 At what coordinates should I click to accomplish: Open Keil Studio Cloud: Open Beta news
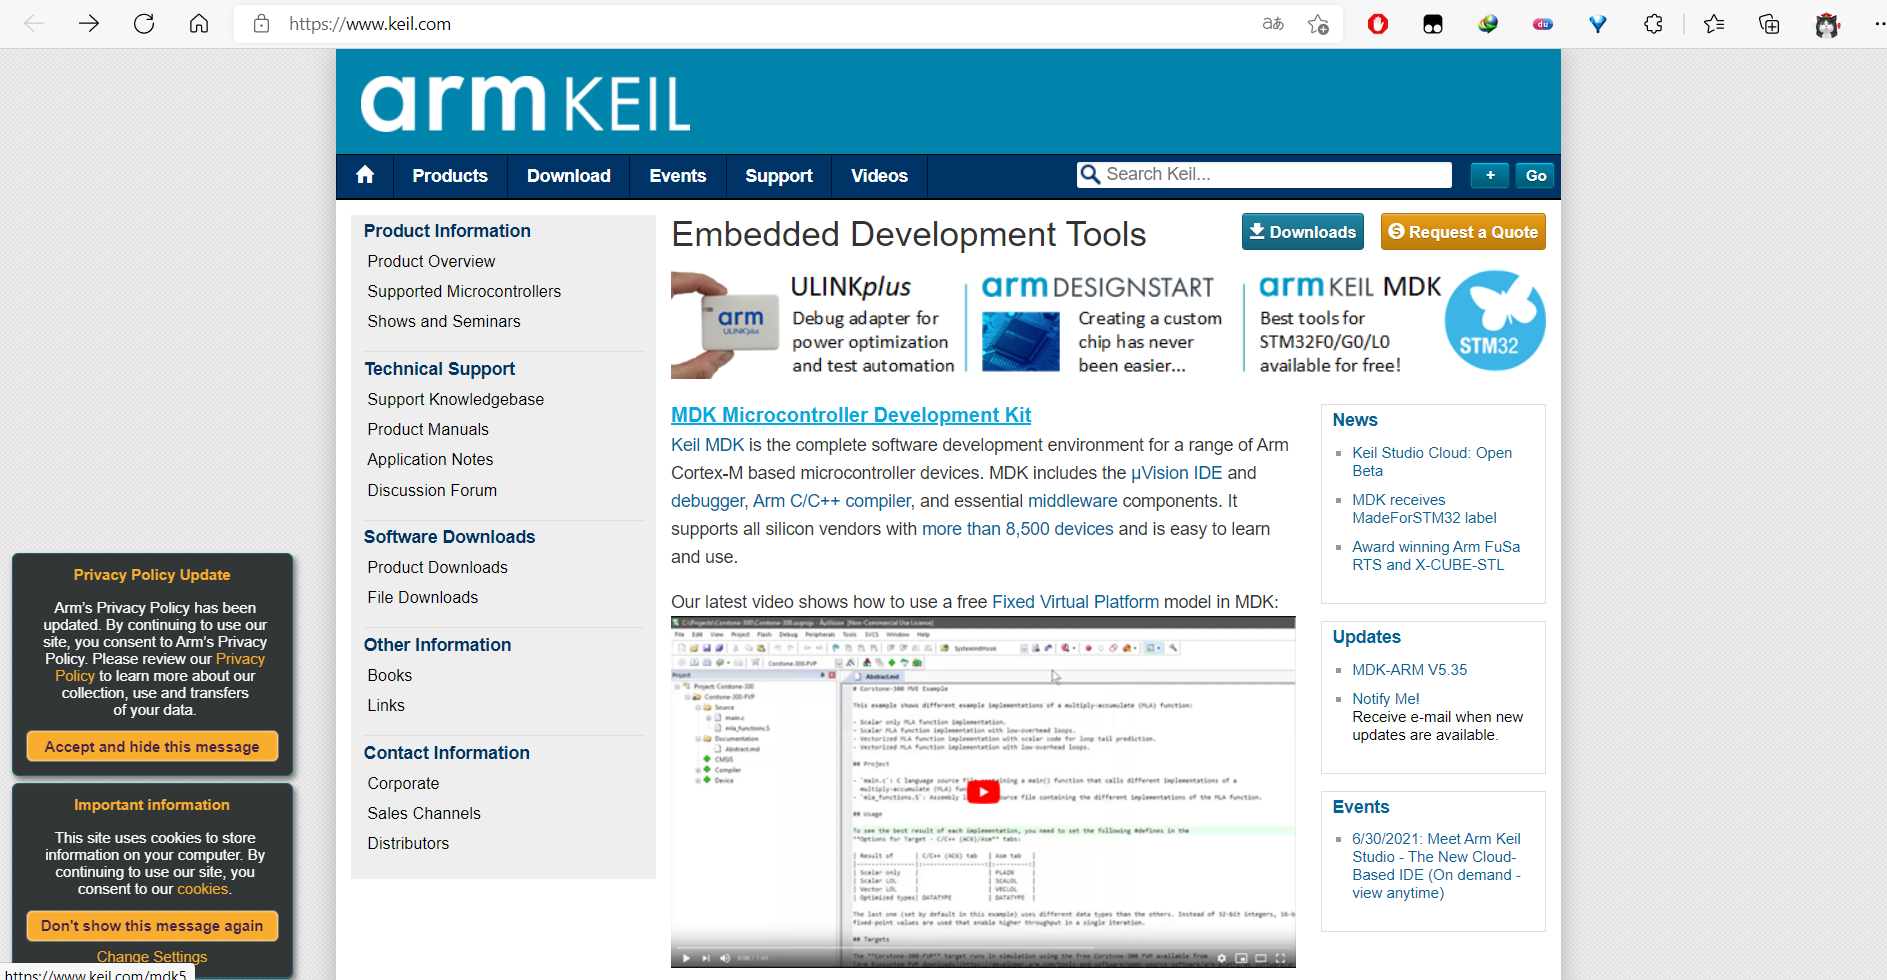[x=1432, y=462]
